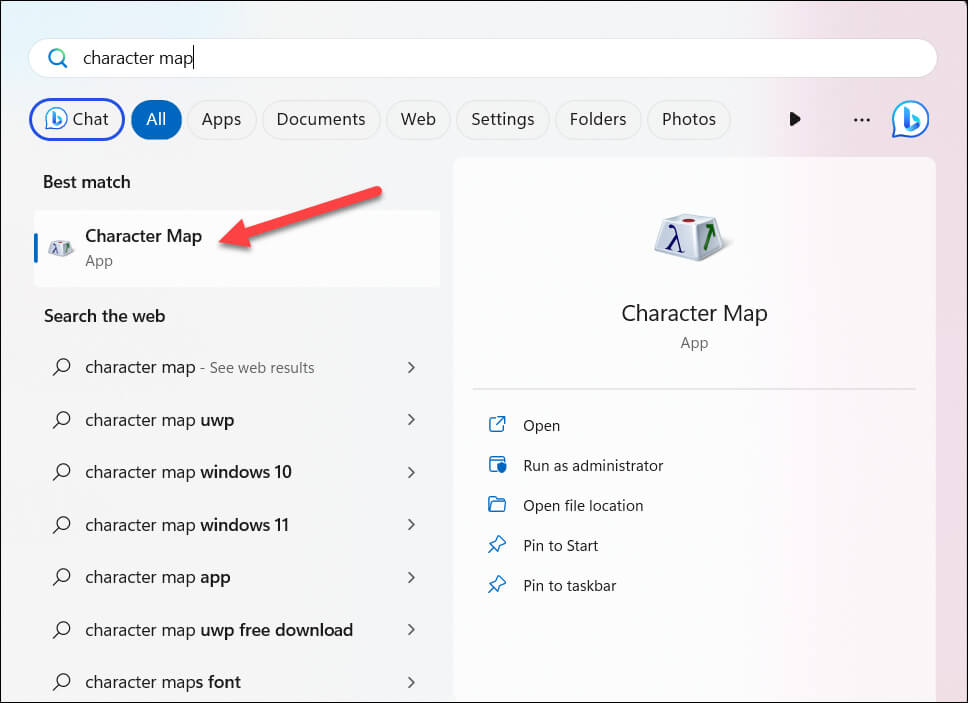The image size is (968, 703).
Task: Expand the 'character map app' chevron
Action: pos(411,578)
